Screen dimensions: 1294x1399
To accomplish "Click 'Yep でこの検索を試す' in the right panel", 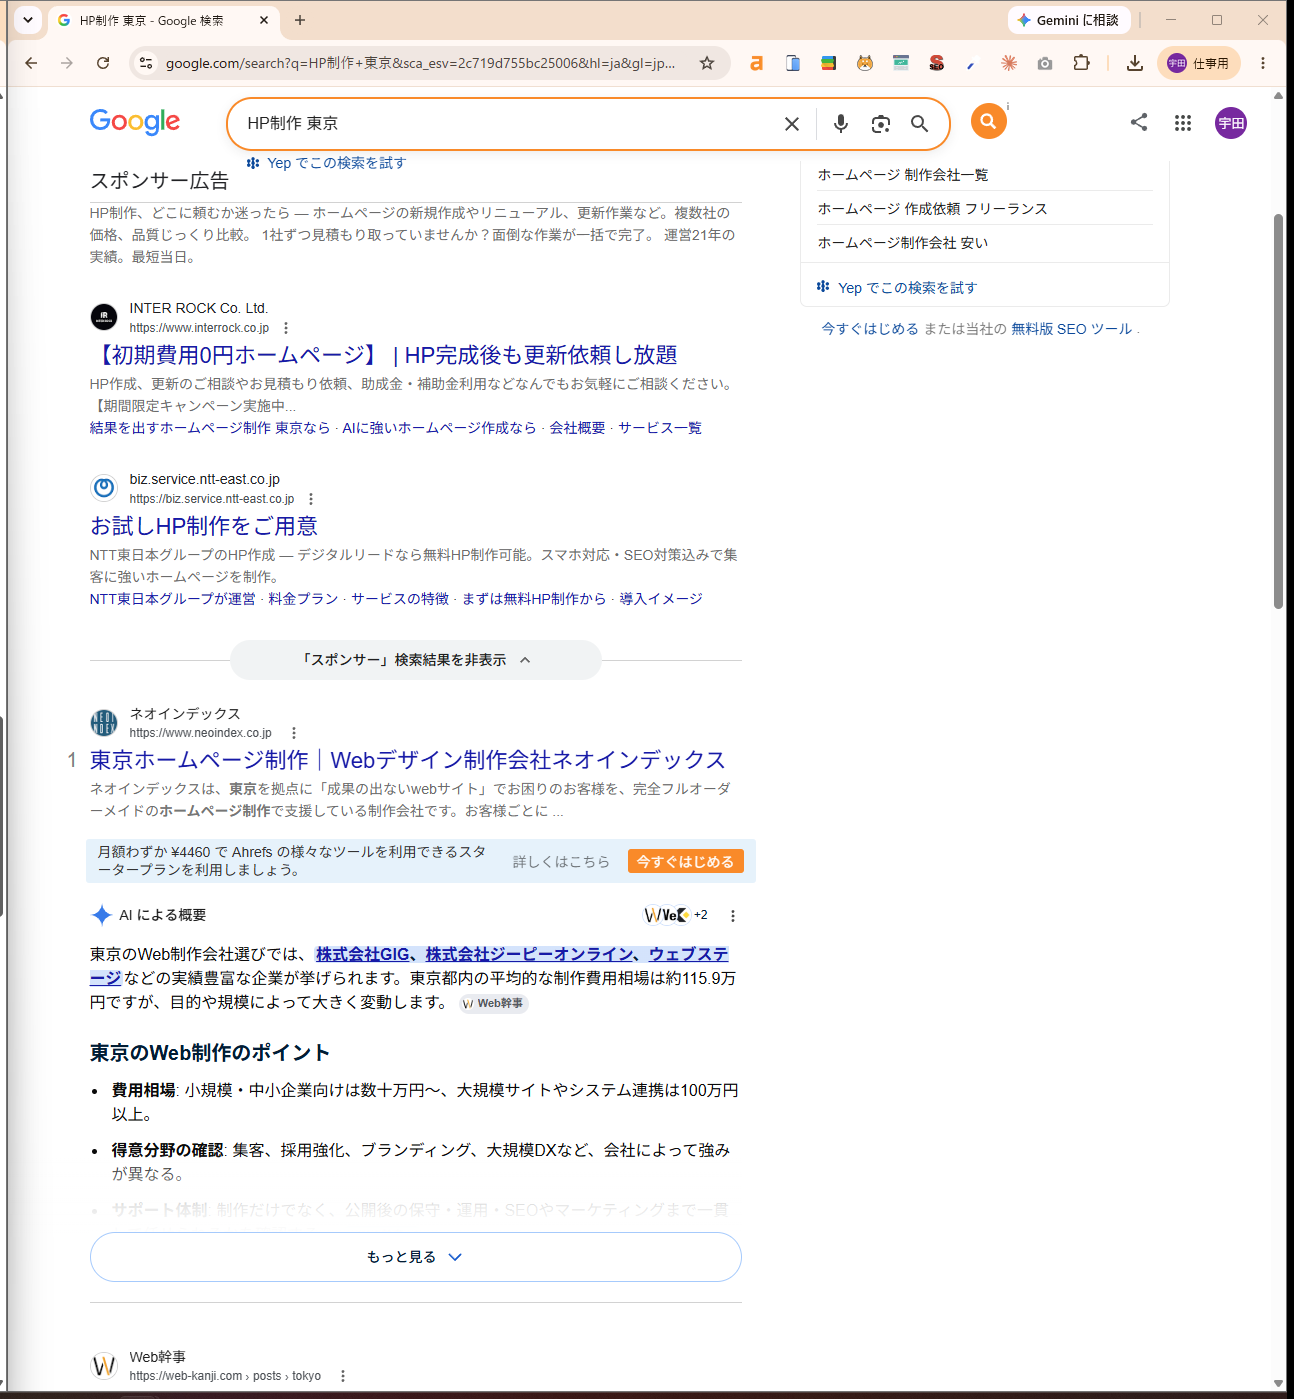I will point(897,288).
